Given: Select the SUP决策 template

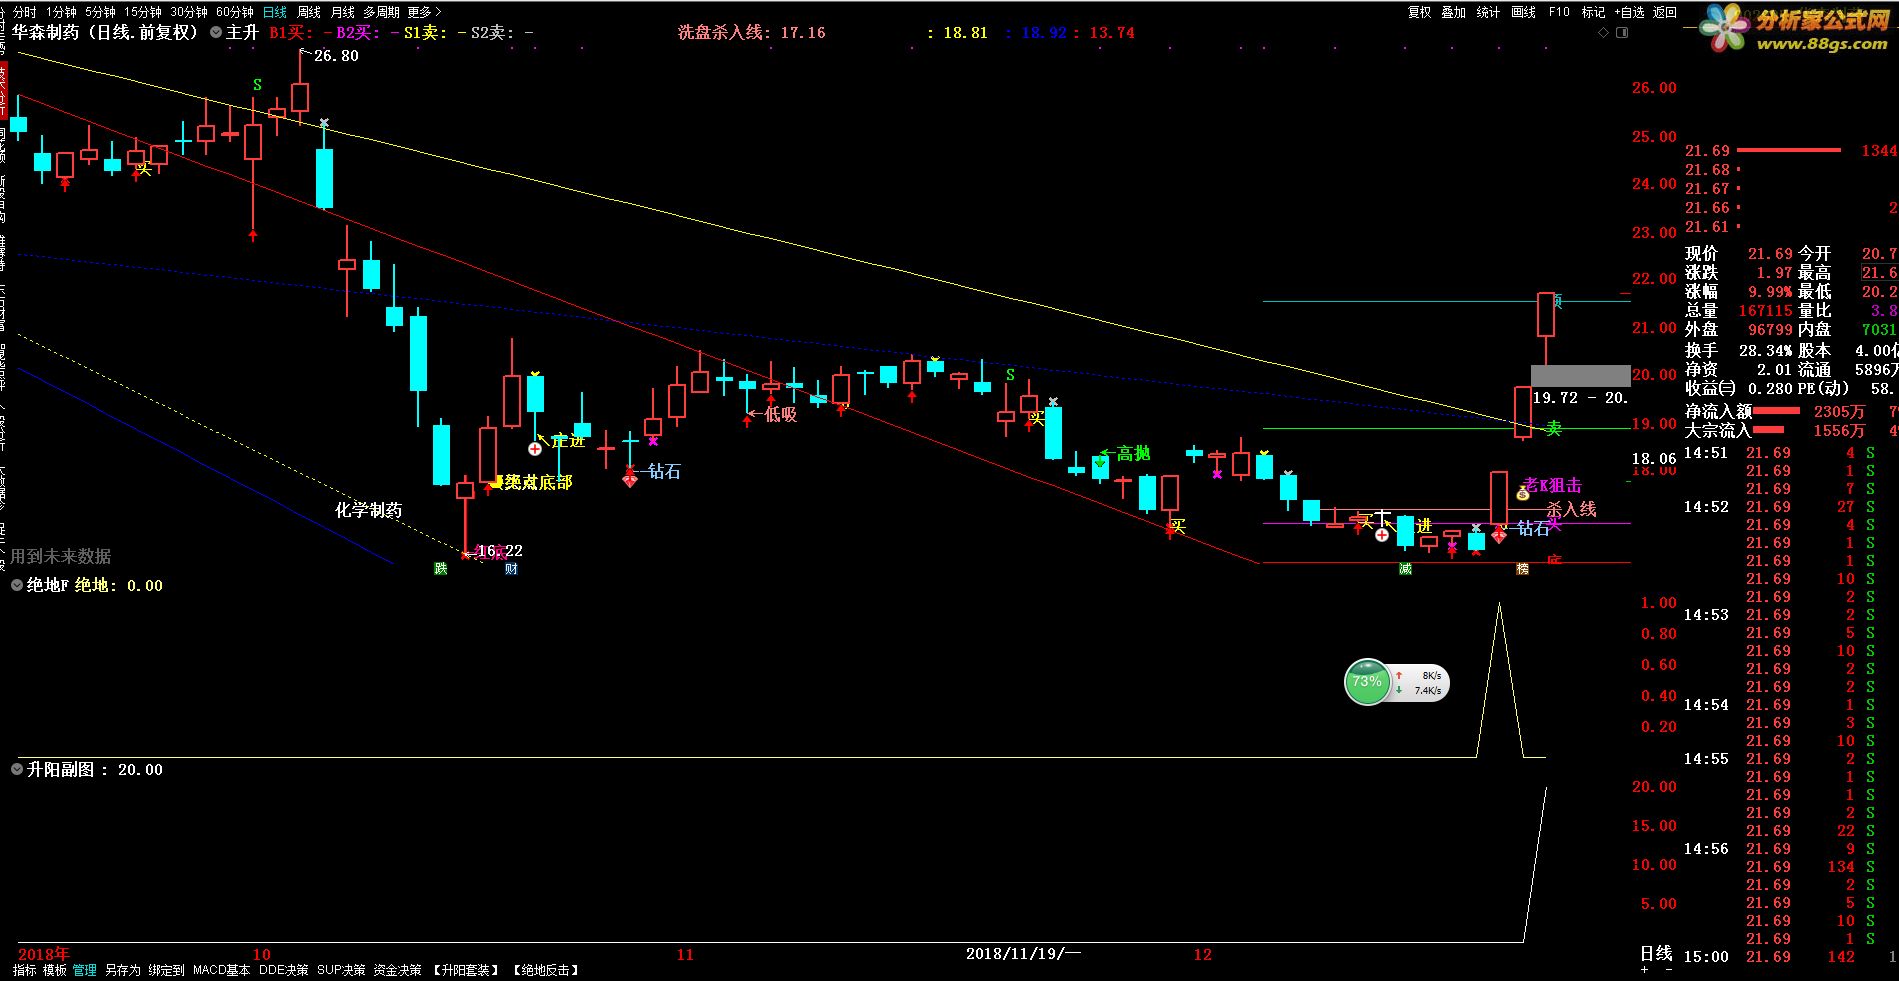Looking at the screenshot, I should pyautogui.click(x=341, y=970).
